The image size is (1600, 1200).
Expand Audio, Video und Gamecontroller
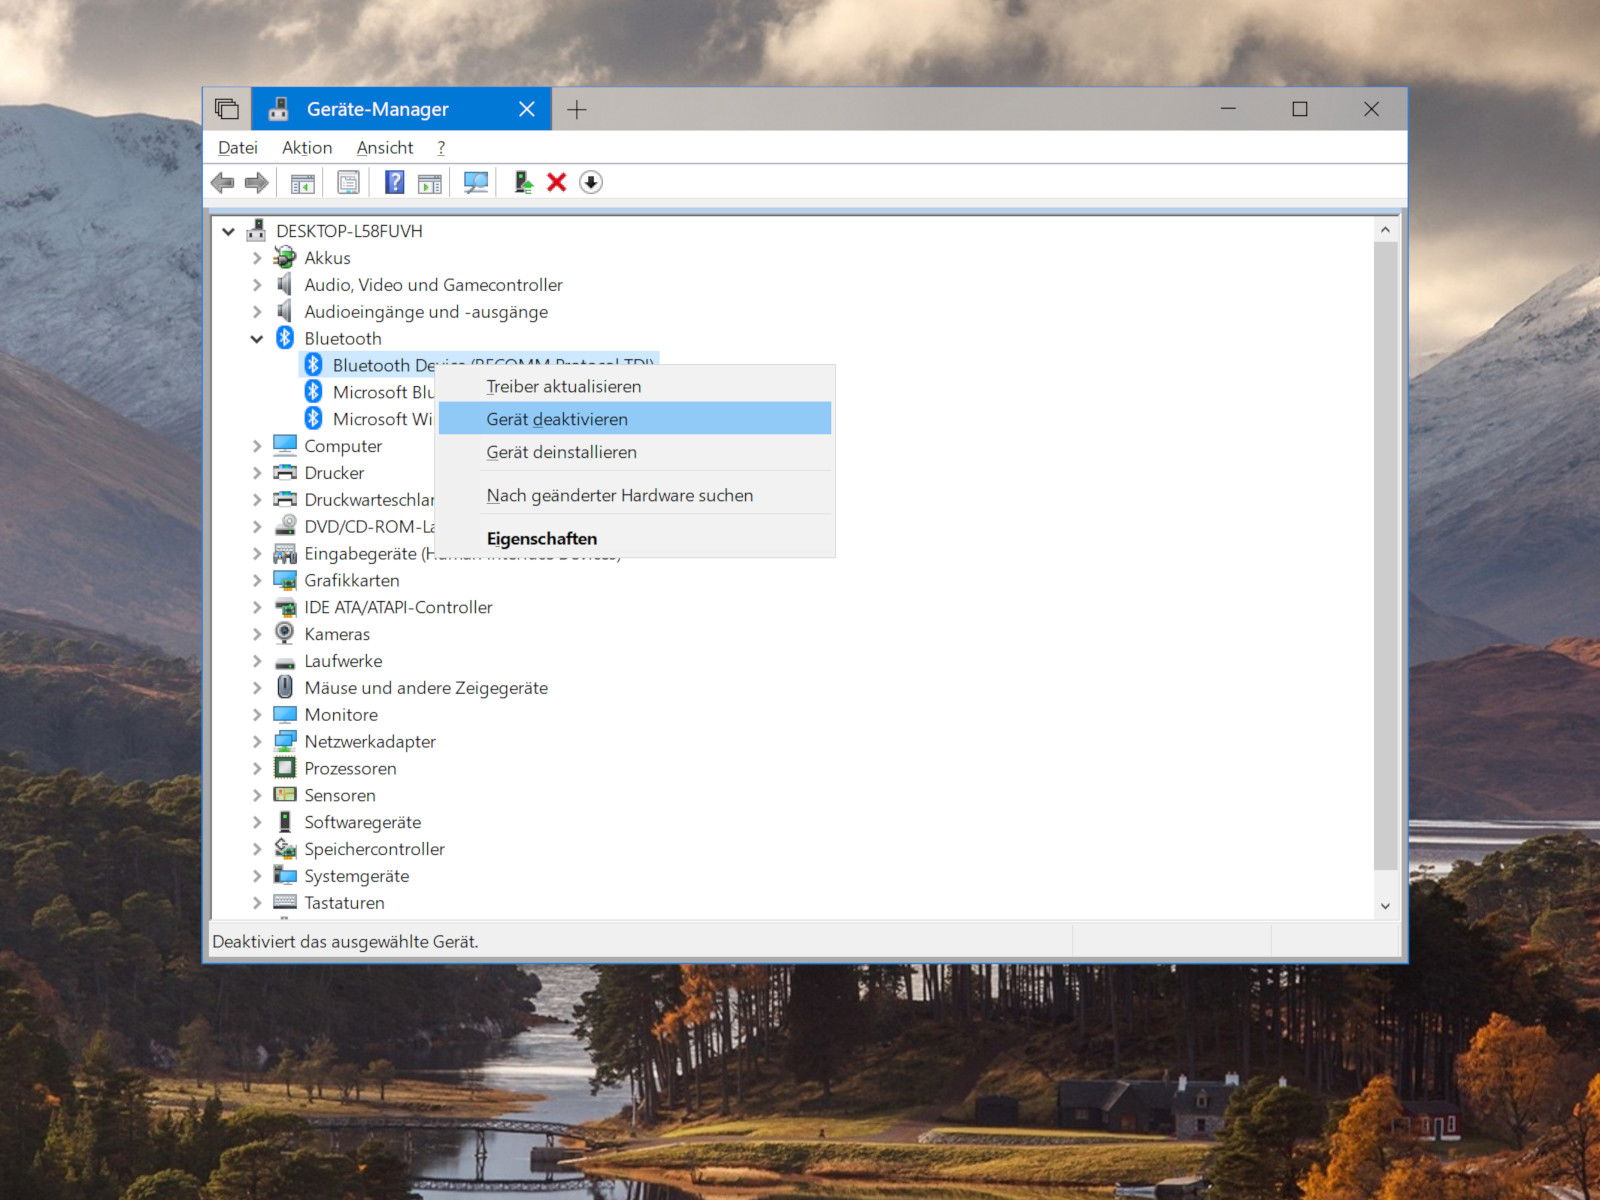click(x=257, y=285)
